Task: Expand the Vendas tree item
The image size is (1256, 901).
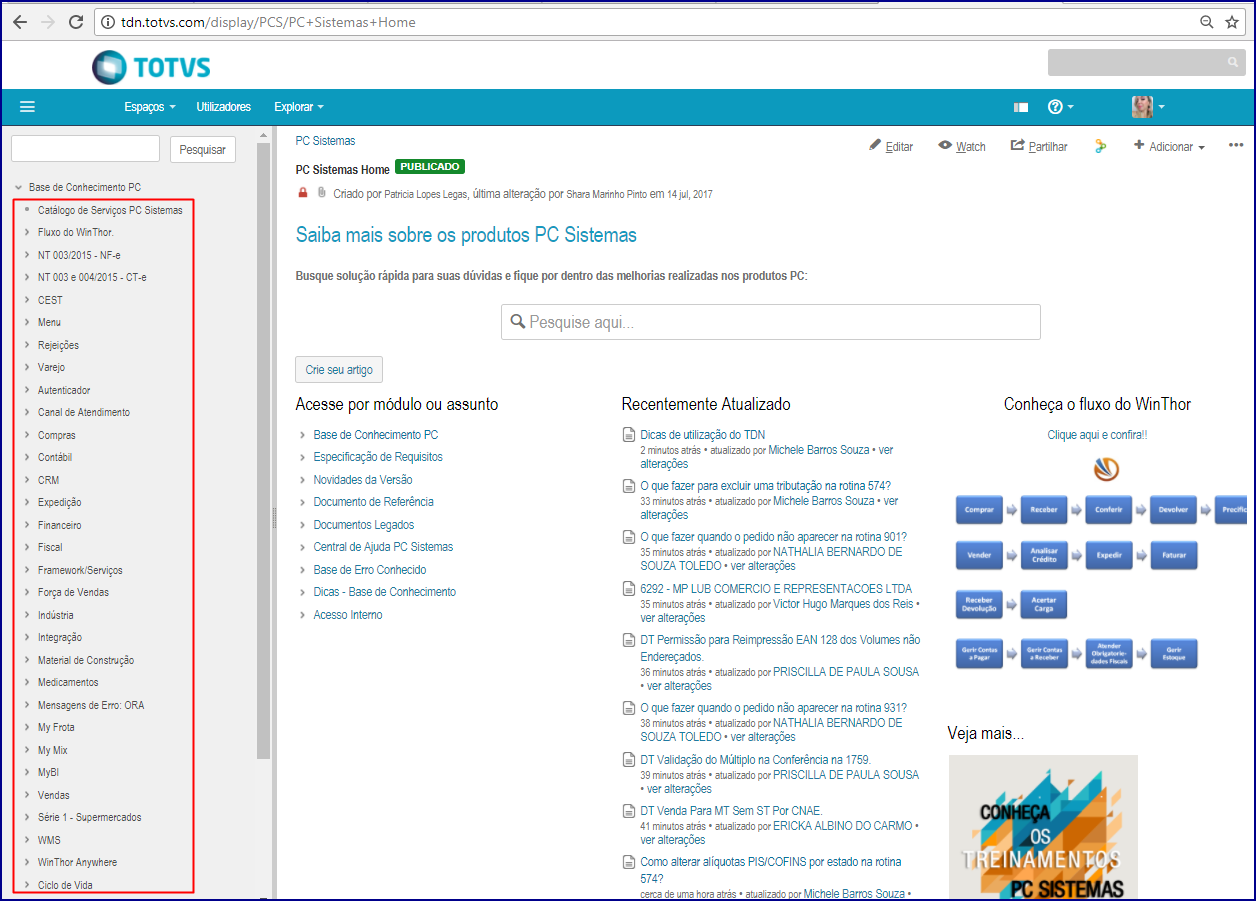Action: tap(27, 795)
